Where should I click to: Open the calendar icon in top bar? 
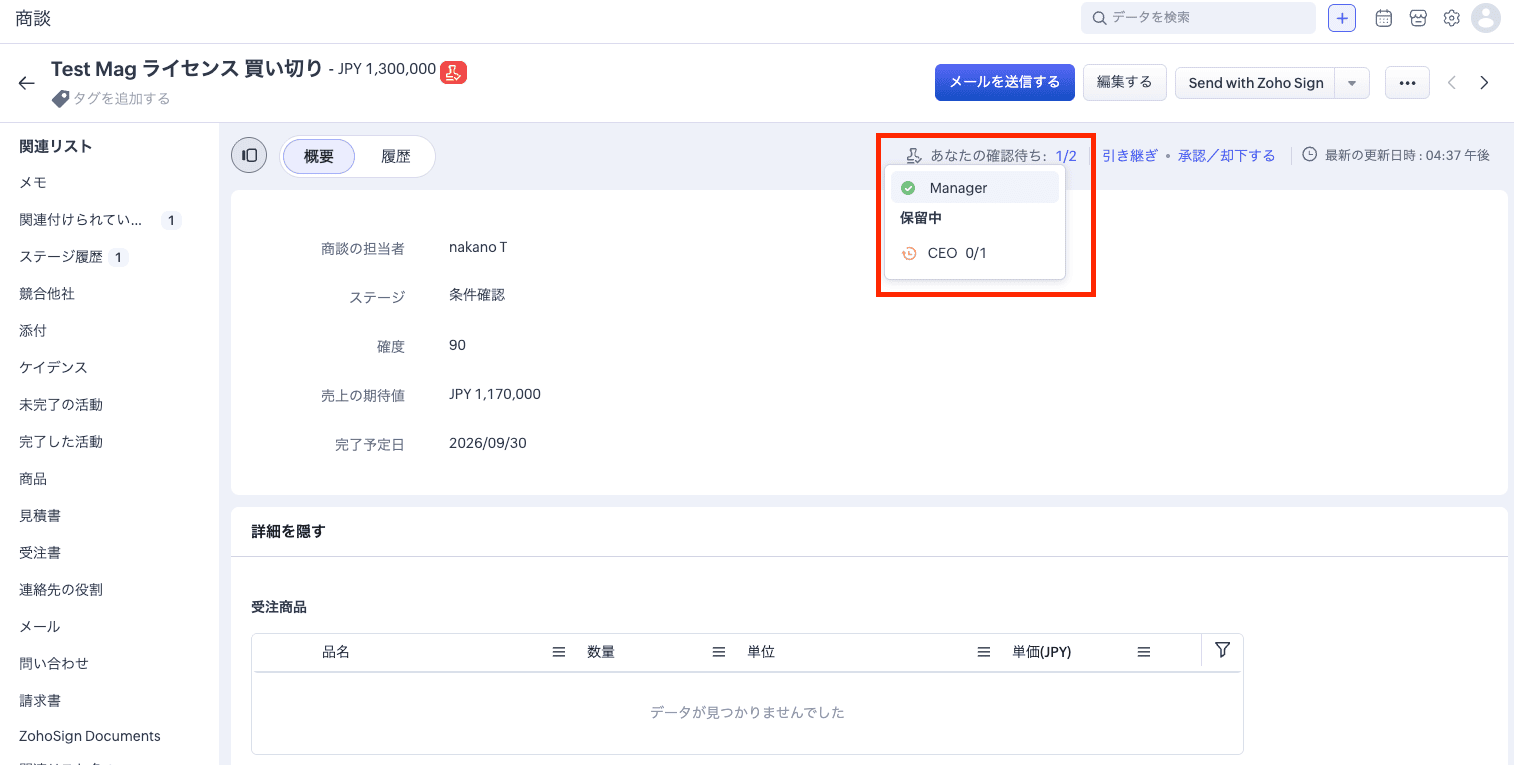1384,18
